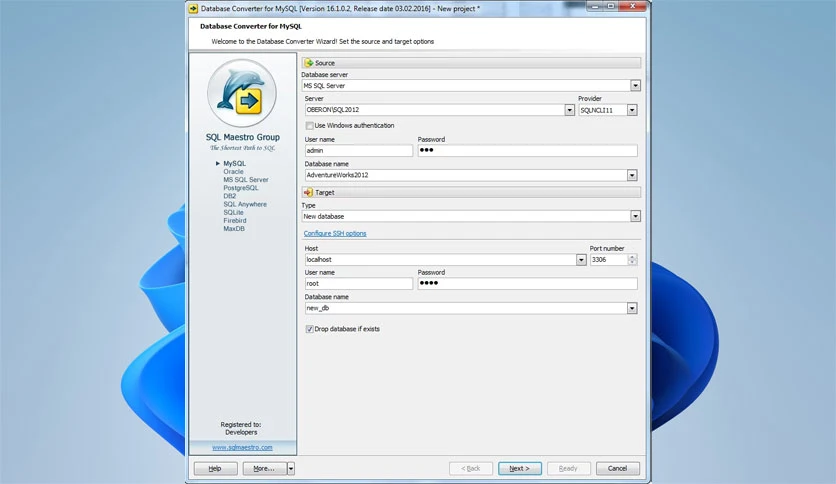Visit www.sqlmaestro.com link
This screenshot has height=484, width=836.
pos(242,447)
